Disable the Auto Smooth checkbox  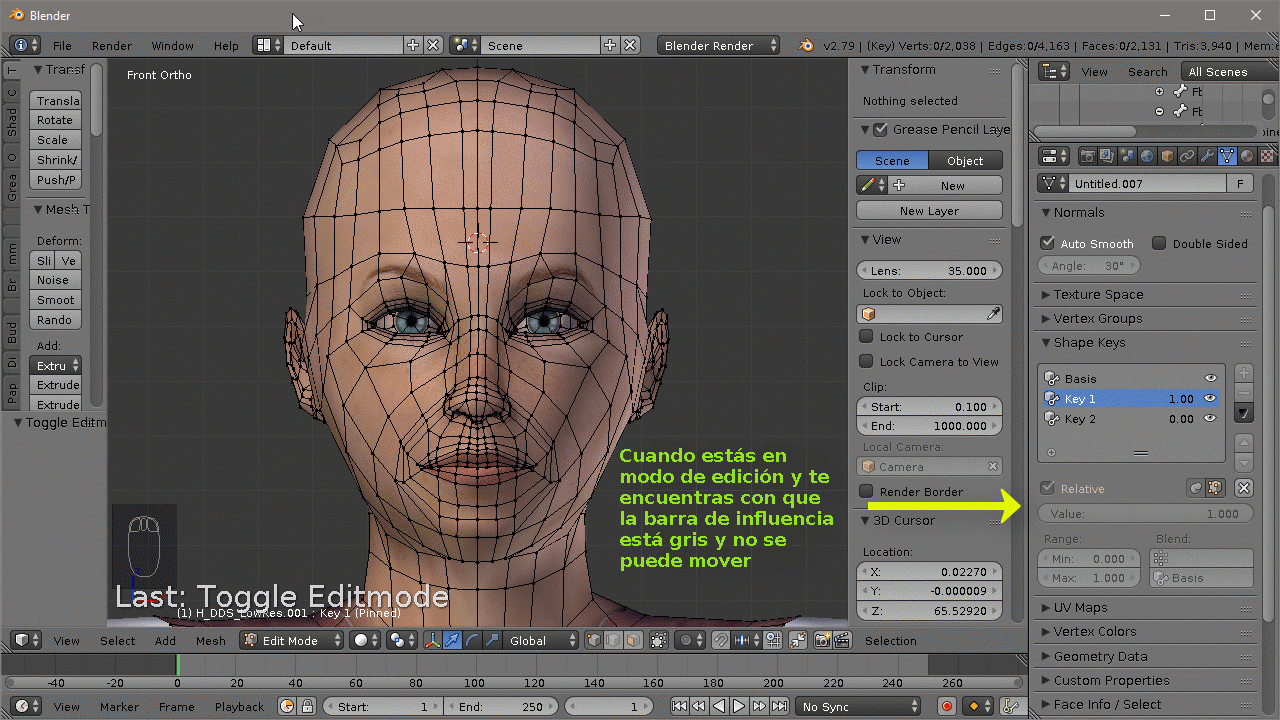point(1048,243)
